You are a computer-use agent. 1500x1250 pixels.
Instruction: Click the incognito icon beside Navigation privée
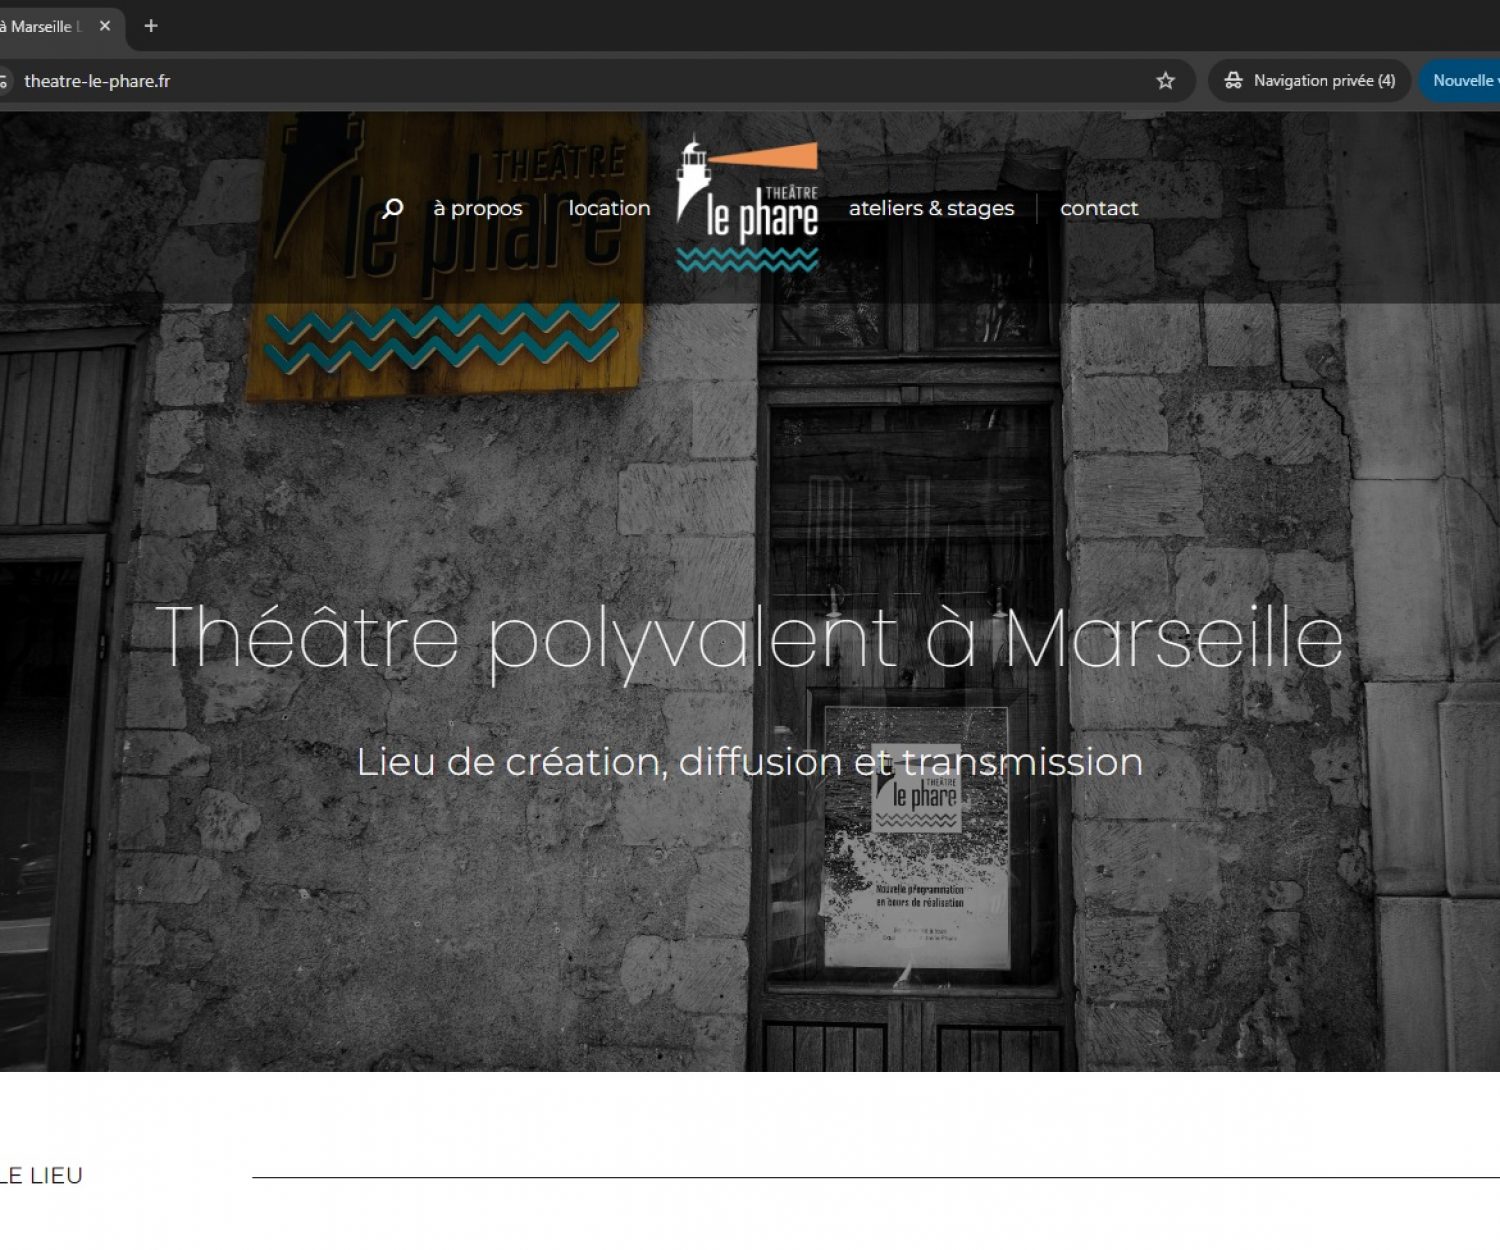click(x=1233, y=81)
